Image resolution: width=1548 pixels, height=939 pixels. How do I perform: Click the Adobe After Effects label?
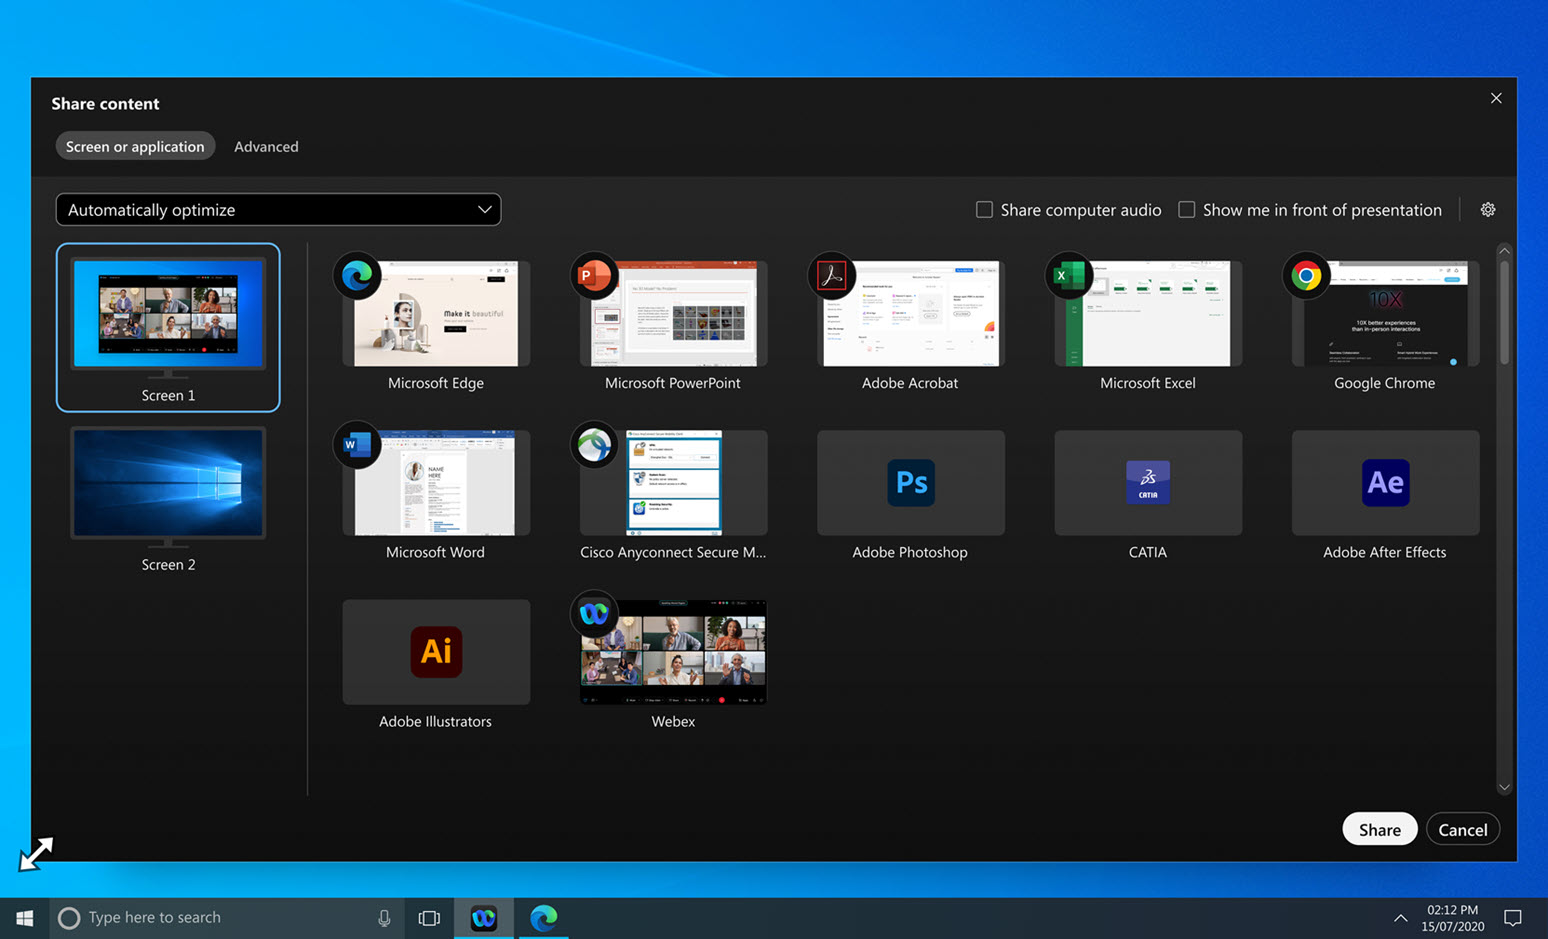pos(1385,552)
